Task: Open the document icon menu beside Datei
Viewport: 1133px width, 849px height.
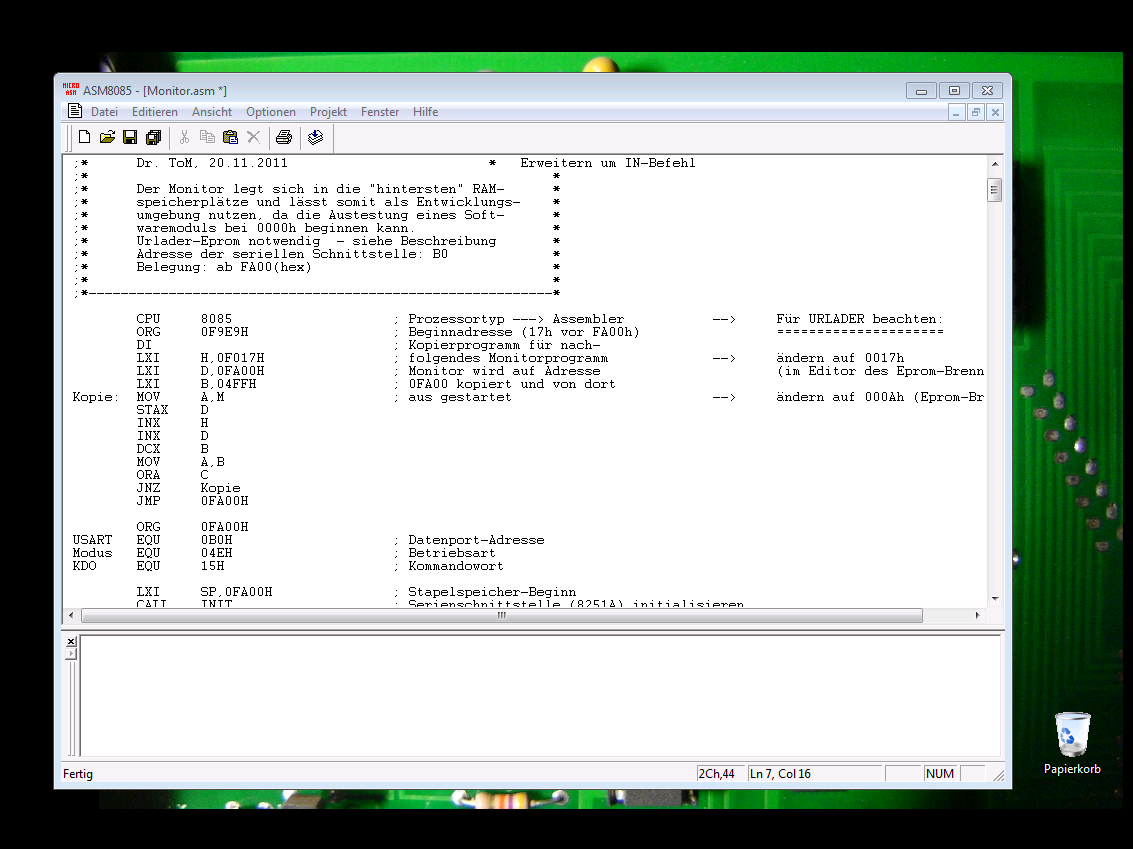Action: tap(74, 111)
